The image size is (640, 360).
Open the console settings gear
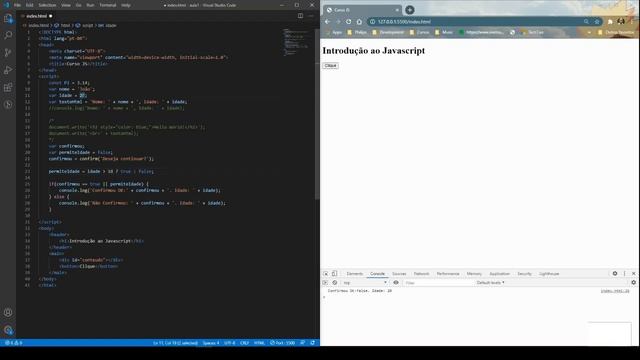[633, 282]
